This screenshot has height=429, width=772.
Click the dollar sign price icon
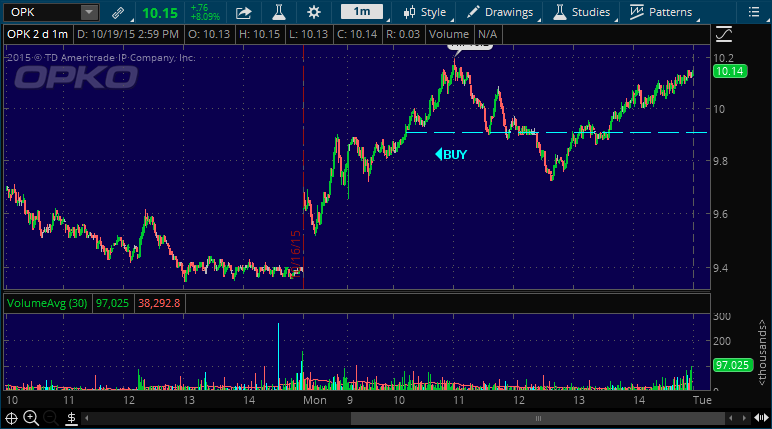[x=71, y=419]
